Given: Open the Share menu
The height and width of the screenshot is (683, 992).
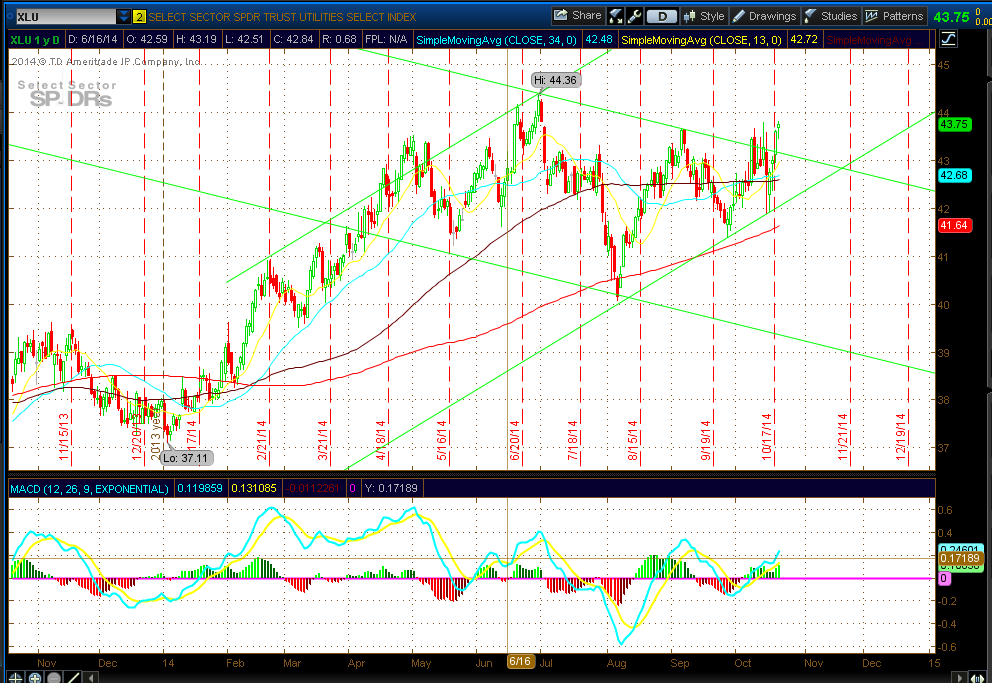Looking at the screenshot, I should coord(578,16).
